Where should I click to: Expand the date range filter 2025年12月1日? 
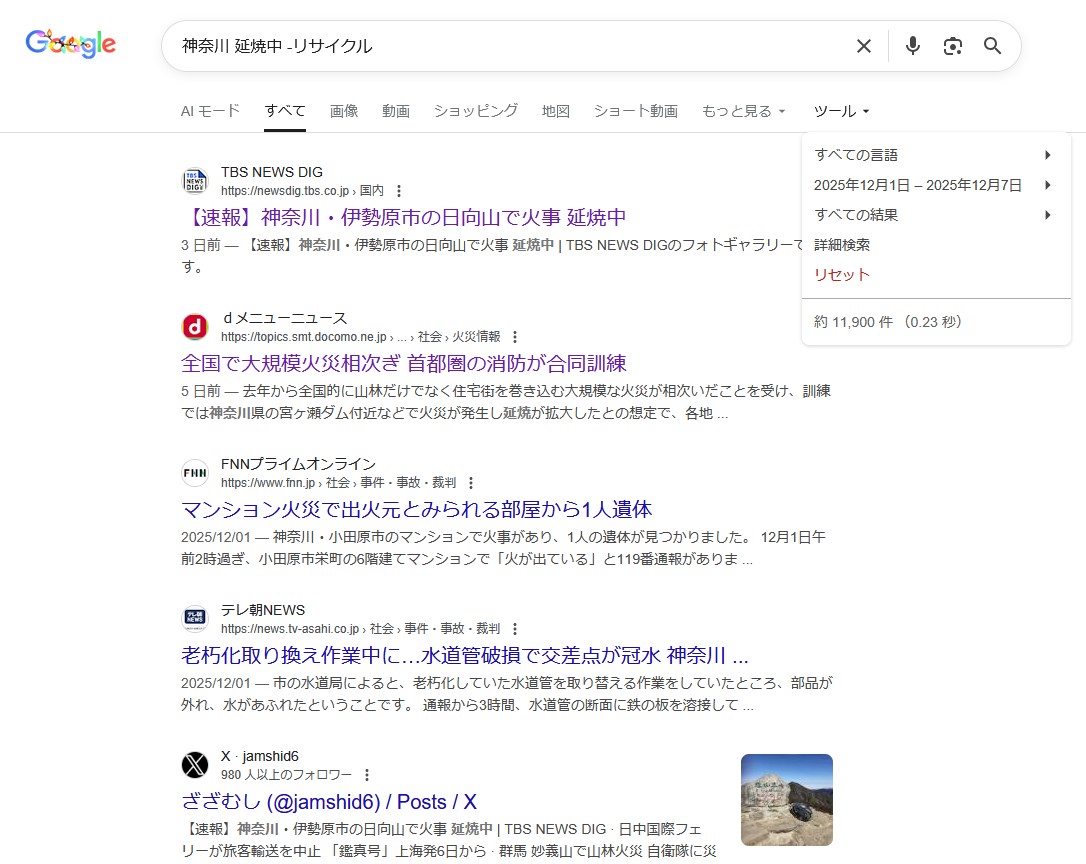932,185
